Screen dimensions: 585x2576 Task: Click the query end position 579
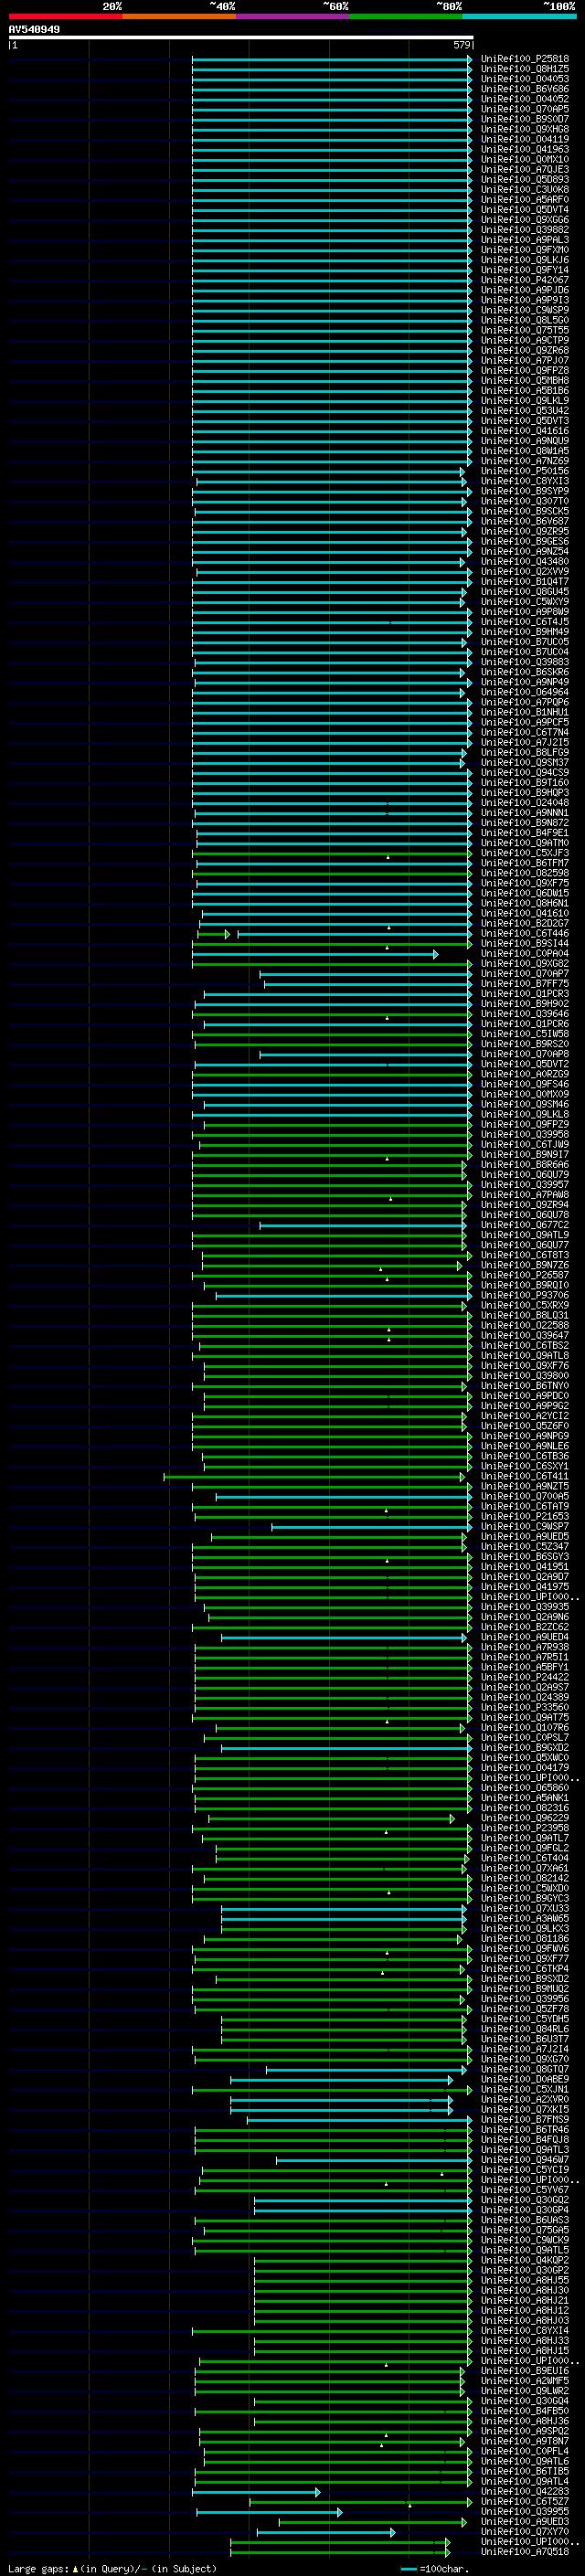pos(462,45)
